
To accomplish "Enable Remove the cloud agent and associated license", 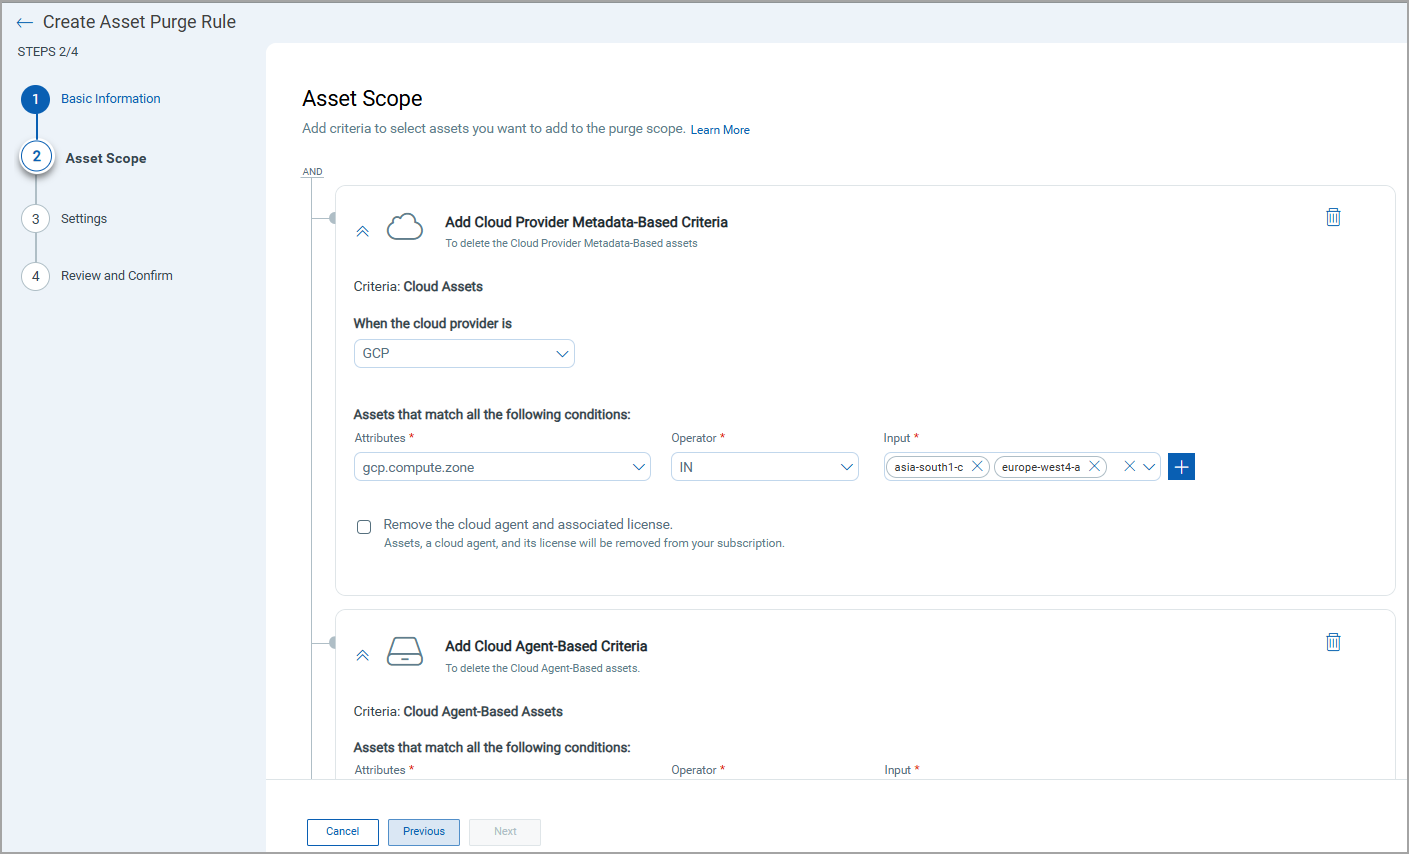I will pos(364,526).
